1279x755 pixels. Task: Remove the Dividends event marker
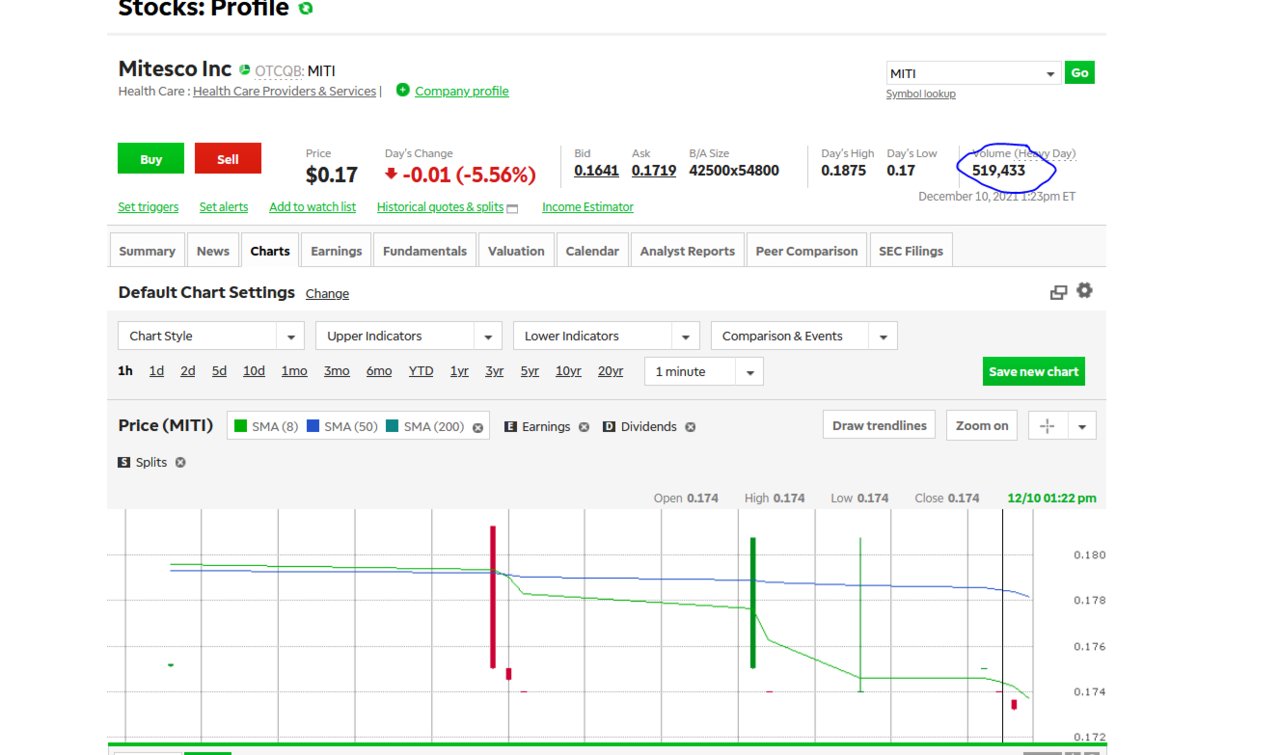tap(690, 427)
